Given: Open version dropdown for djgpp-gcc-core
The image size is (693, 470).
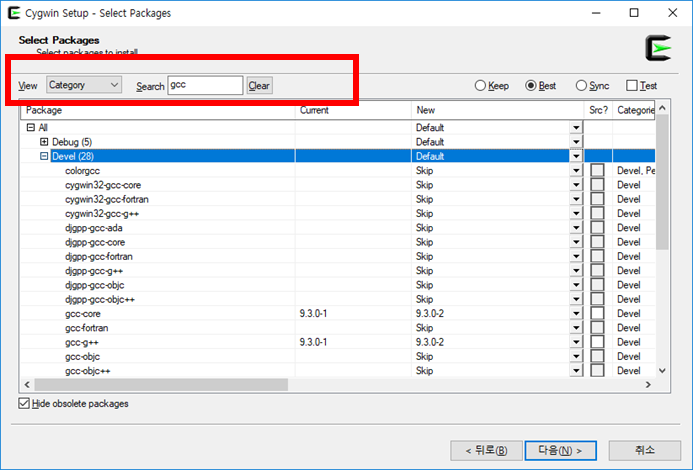Looking at the screenshot, I should click(x=576, y=242).
